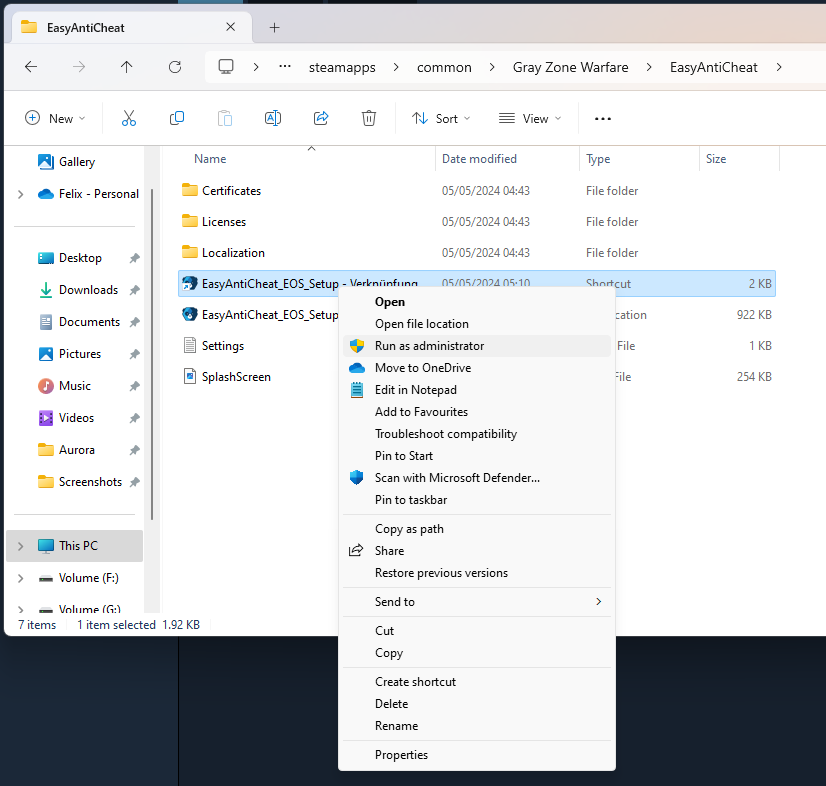Click the Paste clipboard toolbar icon

pyautogui.click(x=225, y=119)
